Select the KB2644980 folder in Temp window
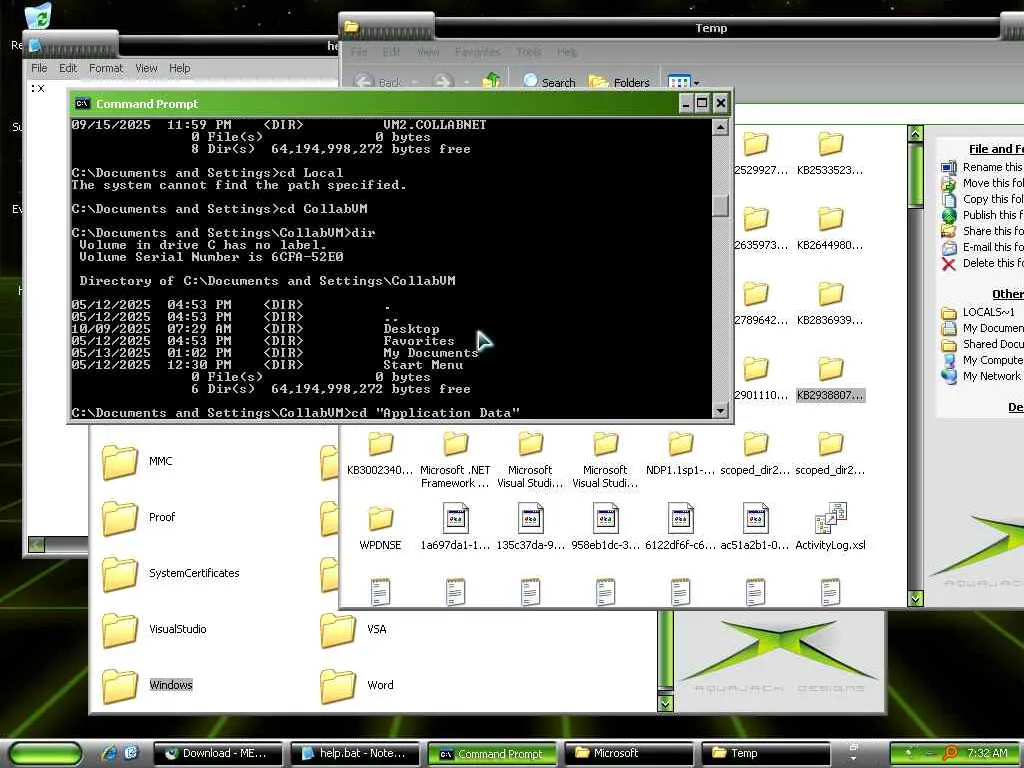Image resolution: width=1024 pixels, height=768 pixels. [830, 229]
